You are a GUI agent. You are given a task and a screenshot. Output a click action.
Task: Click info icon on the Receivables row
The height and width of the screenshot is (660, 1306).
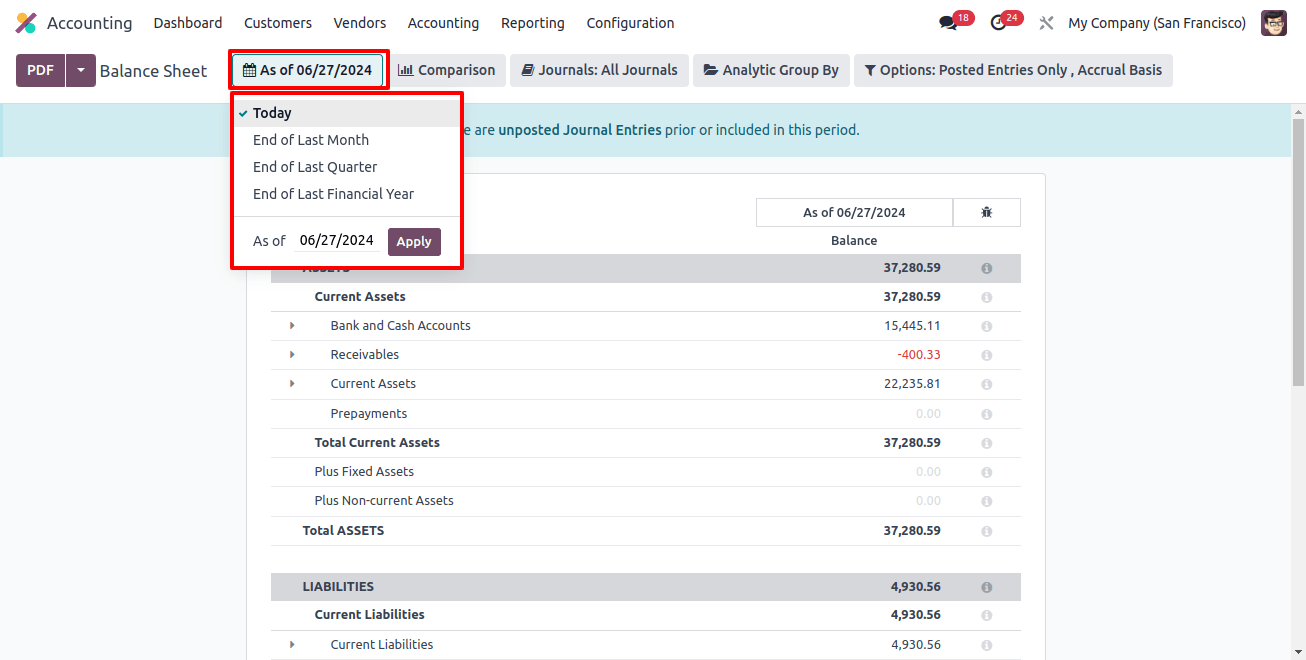987,356
